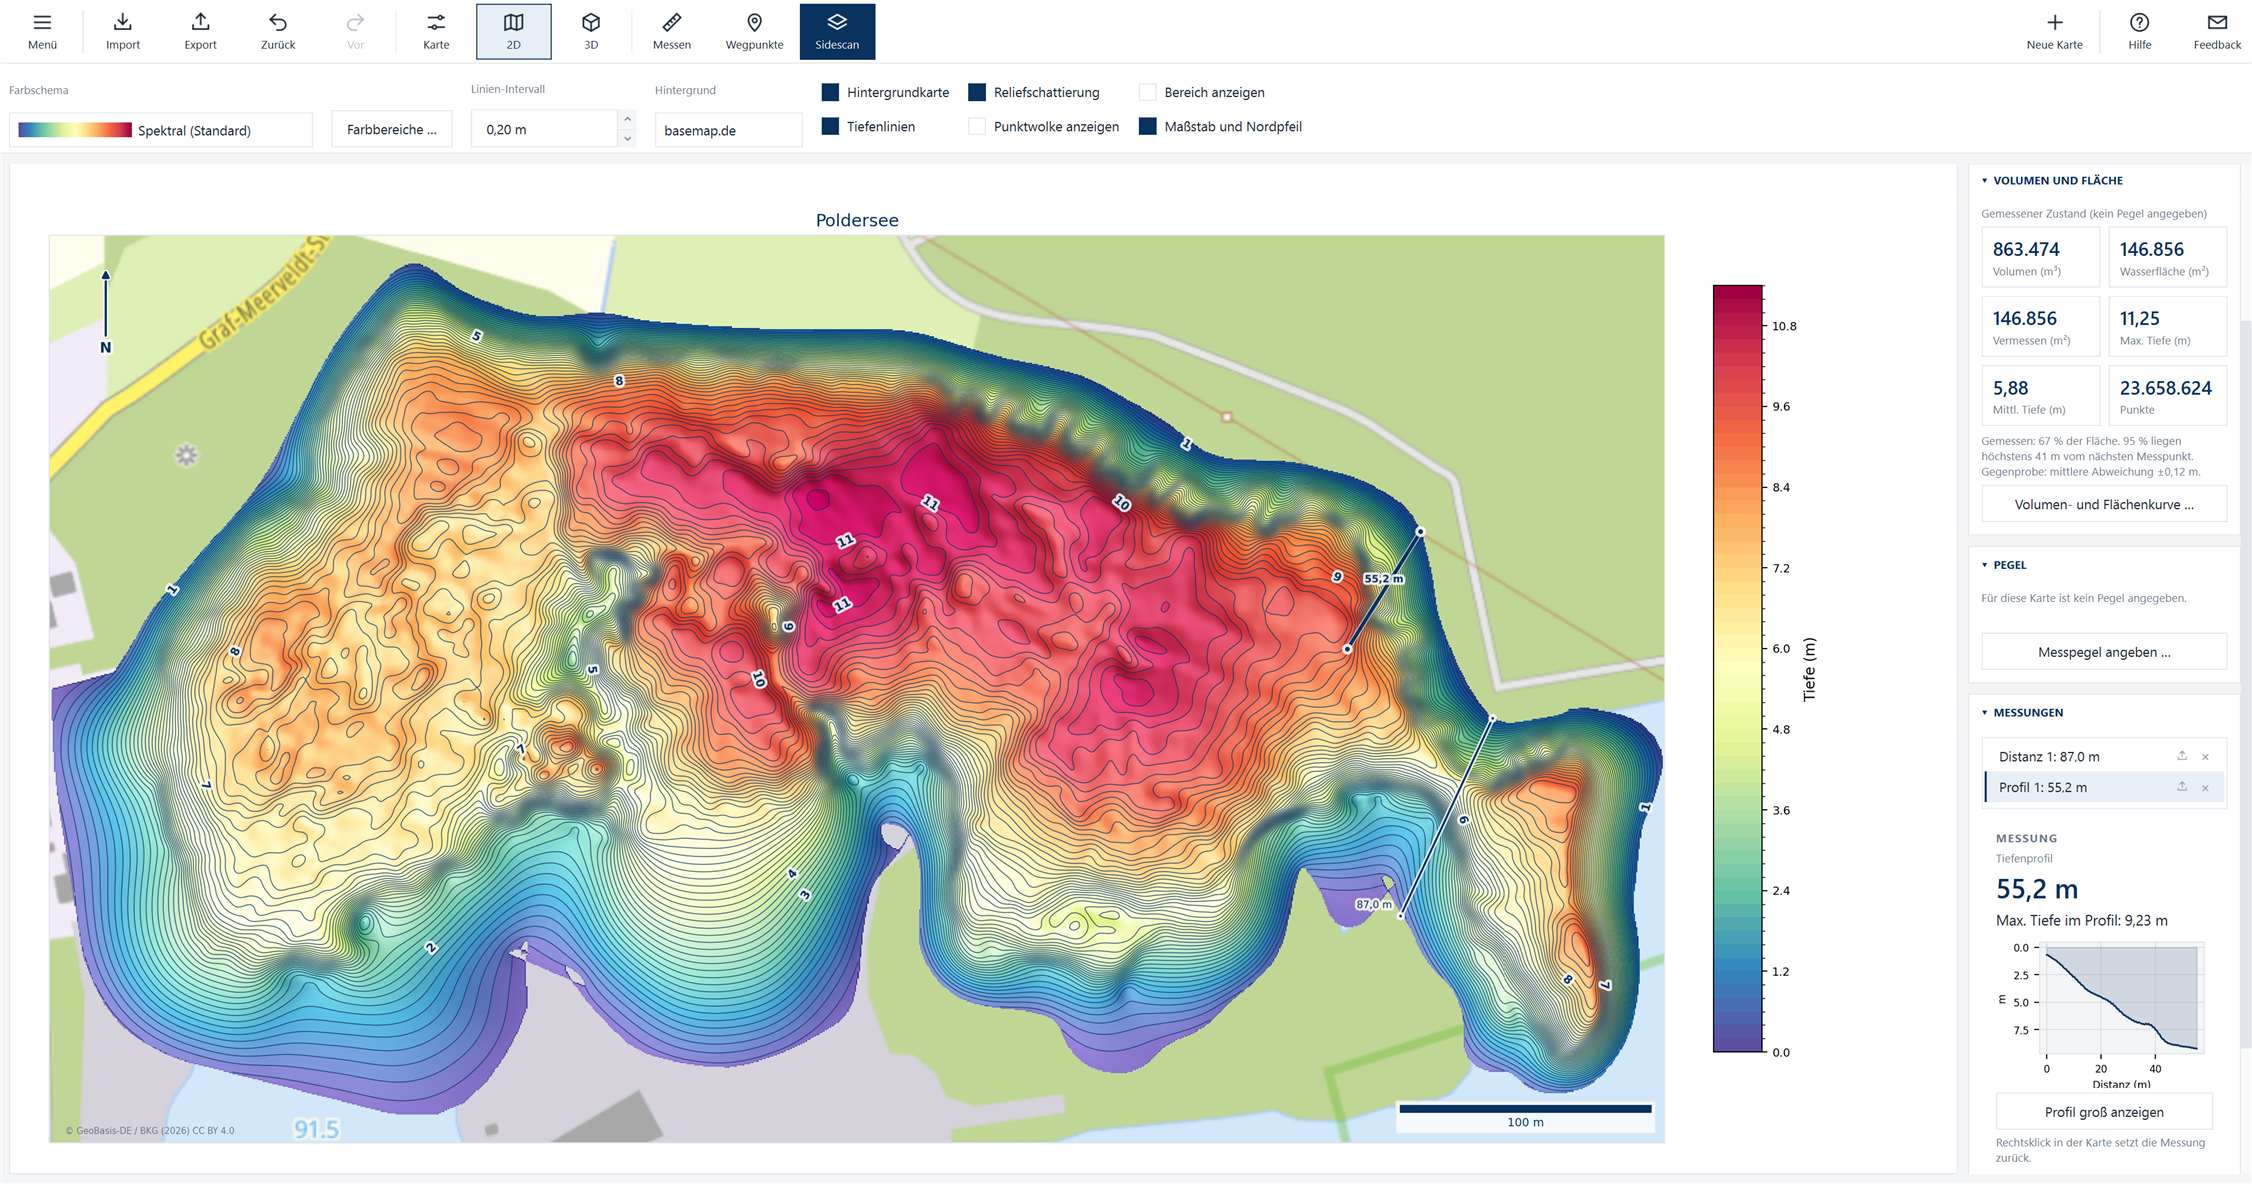
Task: Delete the Distanz 1 measurement
Action: point(2205,757)
